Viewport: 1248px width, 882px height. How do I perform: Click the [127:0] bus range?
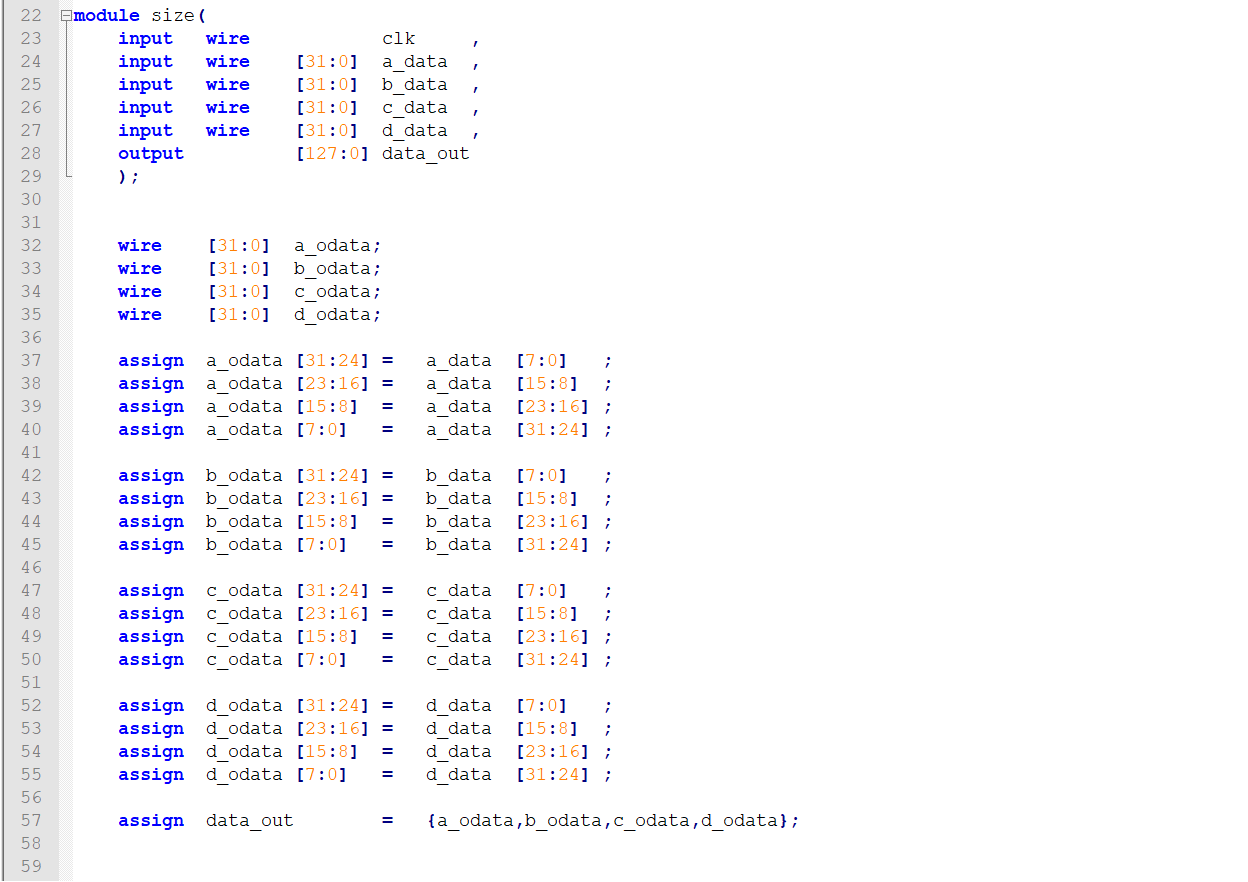332,154
